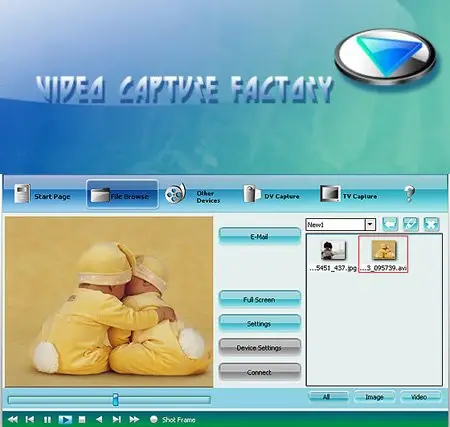Viewport: 450px width, 427px height.
Task: Click the back arrow icon beside folder dropdown
Action: 390,224
